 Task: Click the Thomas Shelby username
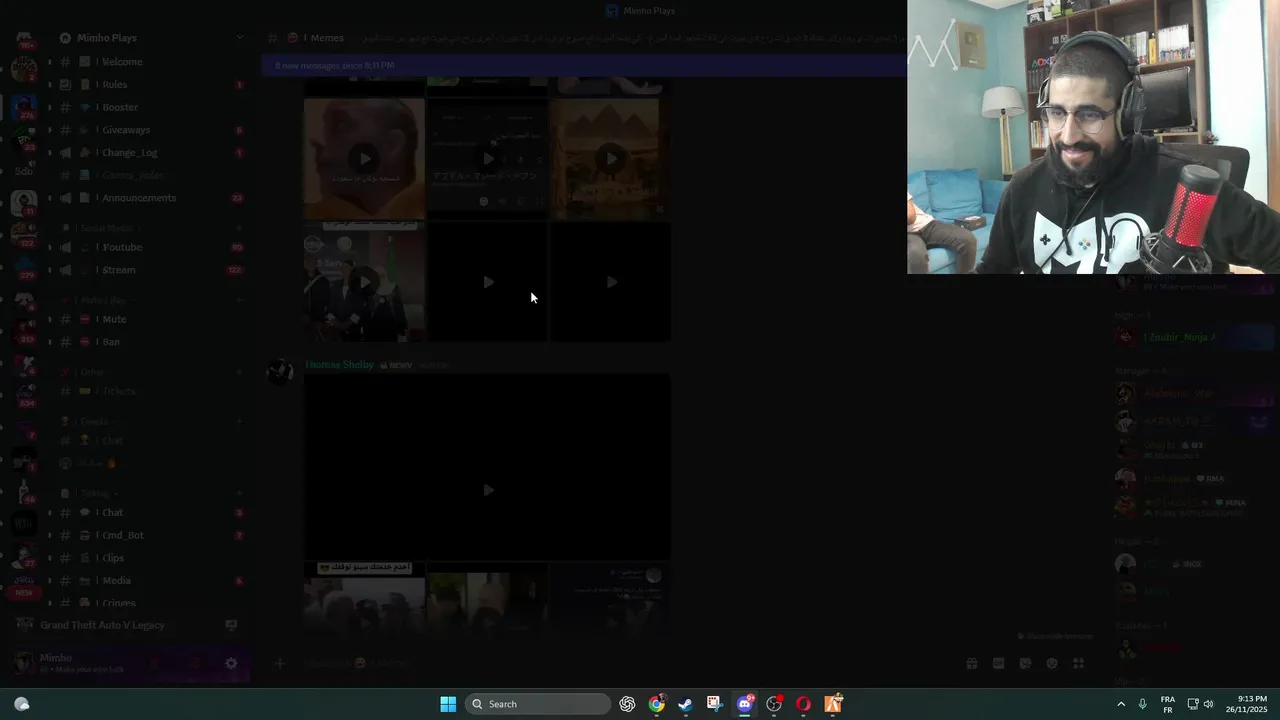click(339, 365)
